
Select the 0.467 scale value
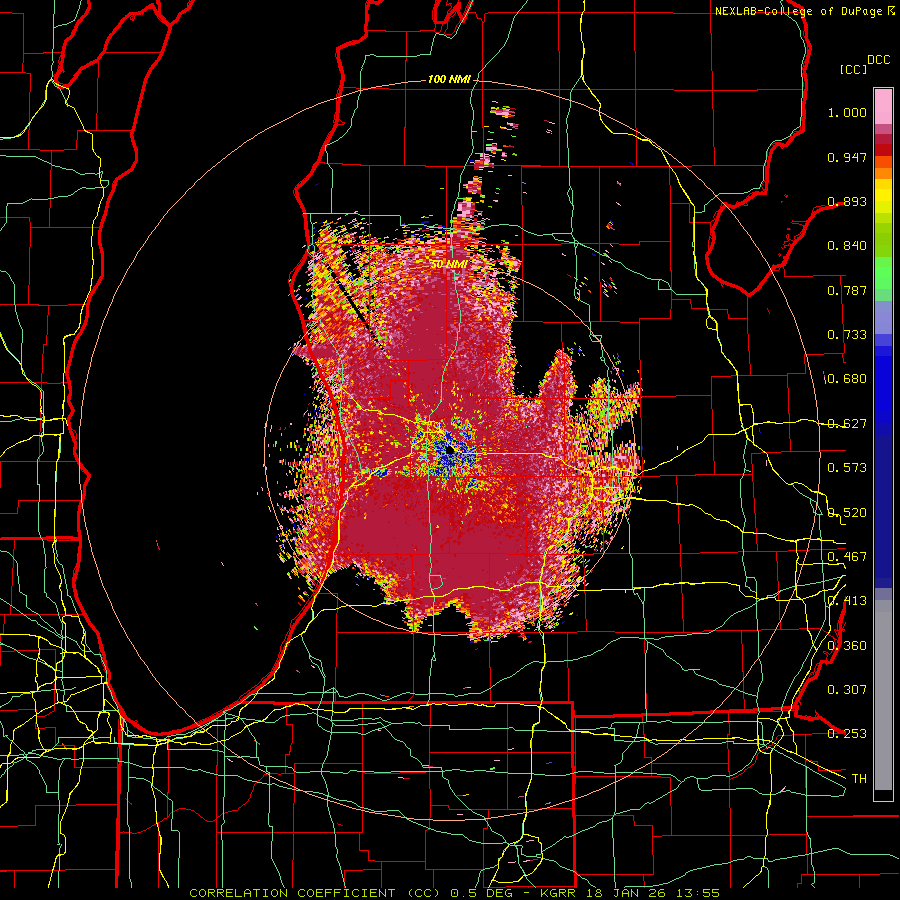click(847, 557)
